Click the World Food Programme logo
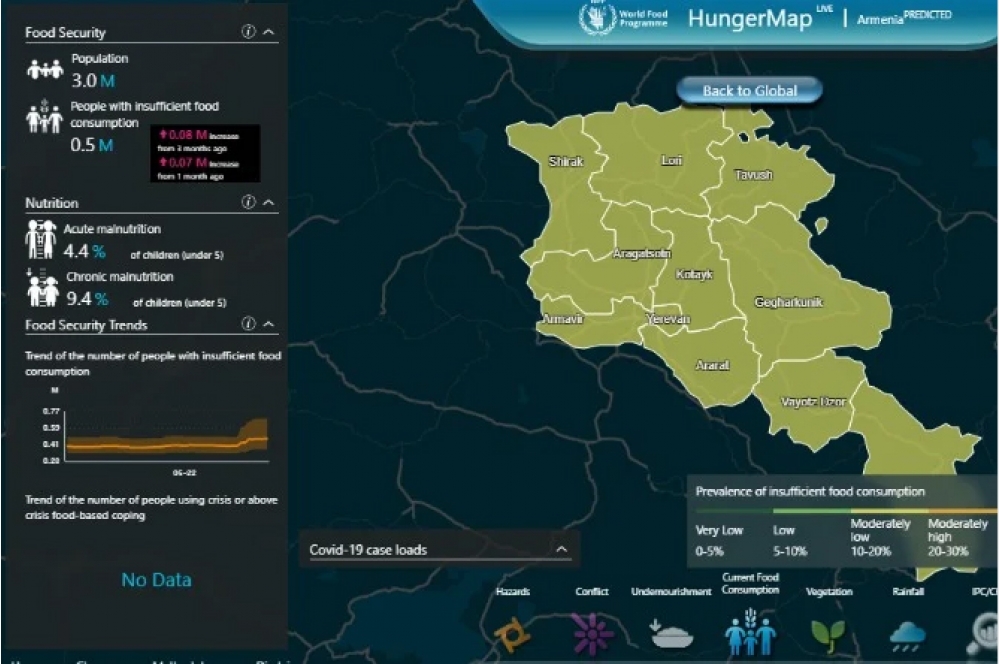The height and width of the screenshot is (664, 1000). pos(624,18)
